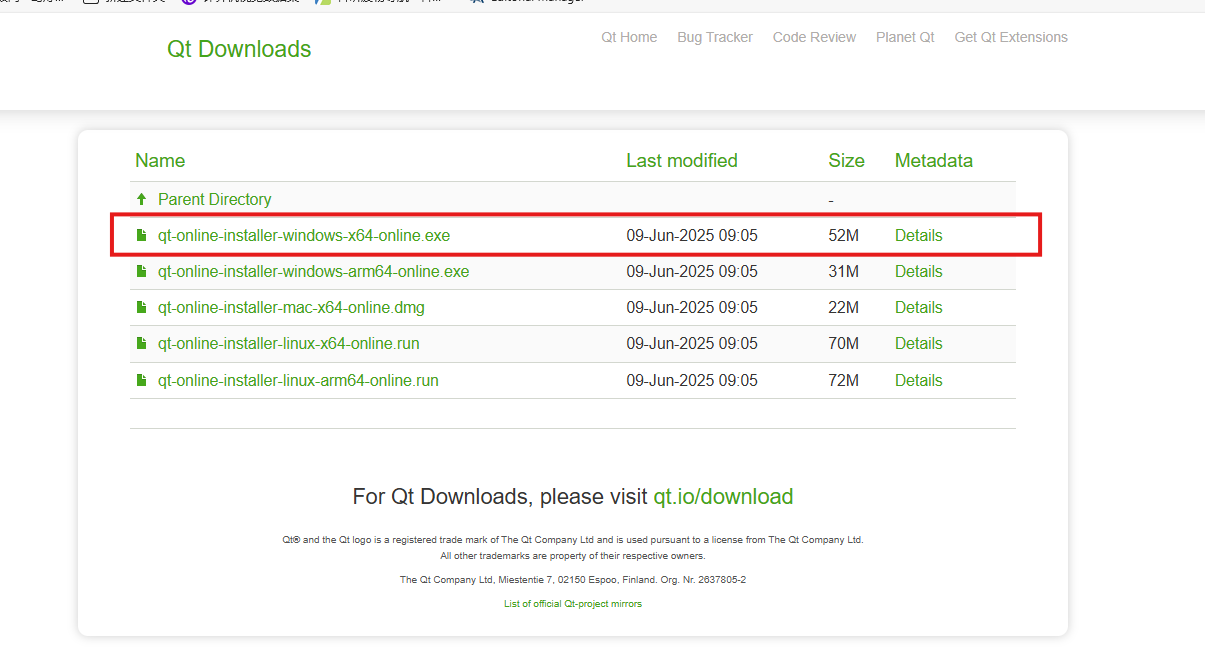Click the 52M size of the windows-x64 installer
This screenshot has height=660, width=1205.
tap(844, 236)
